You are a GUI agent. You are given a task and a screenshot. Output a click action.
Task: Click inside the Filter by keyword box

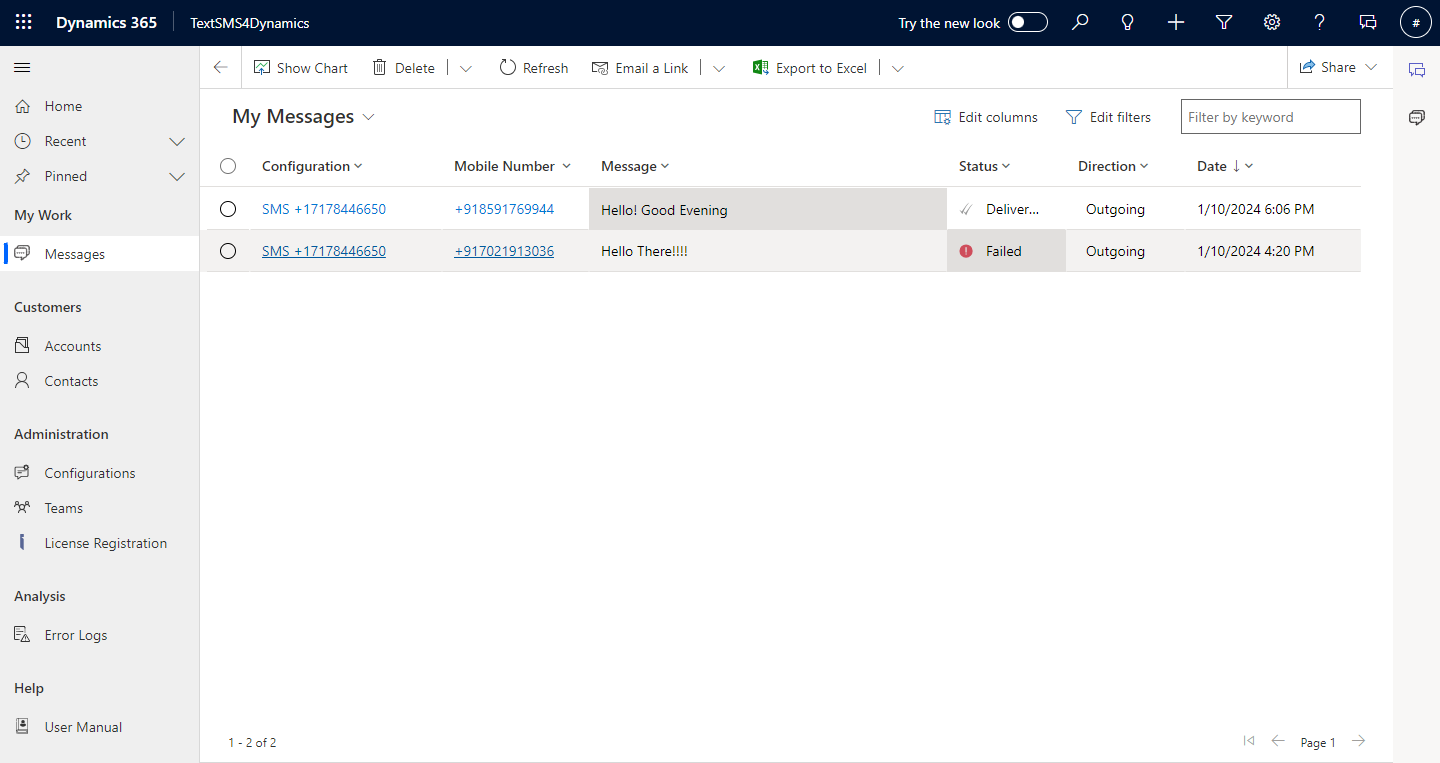(x=1270, y=116)
